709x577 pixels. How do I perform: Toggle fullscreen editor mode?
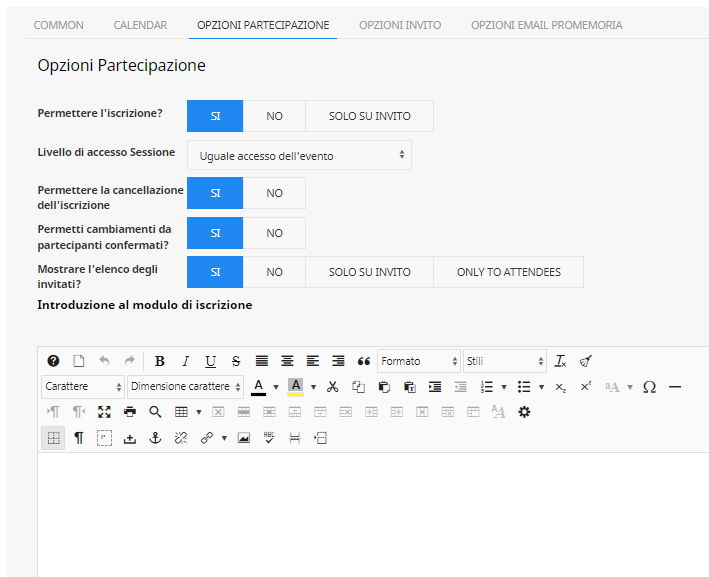click(x=104, y=412)
